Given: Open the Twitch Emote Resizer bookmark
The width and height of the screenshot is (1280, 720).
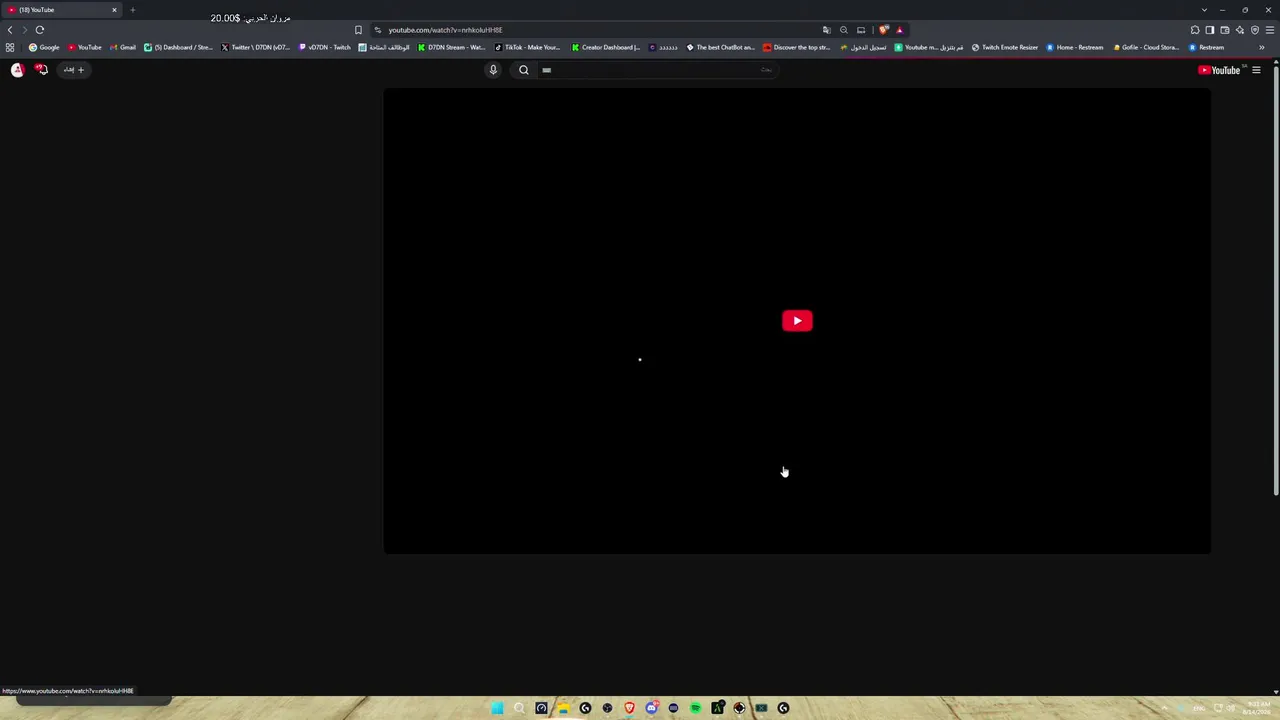Looking at the screenshot, I should [x=1005, y=47].
